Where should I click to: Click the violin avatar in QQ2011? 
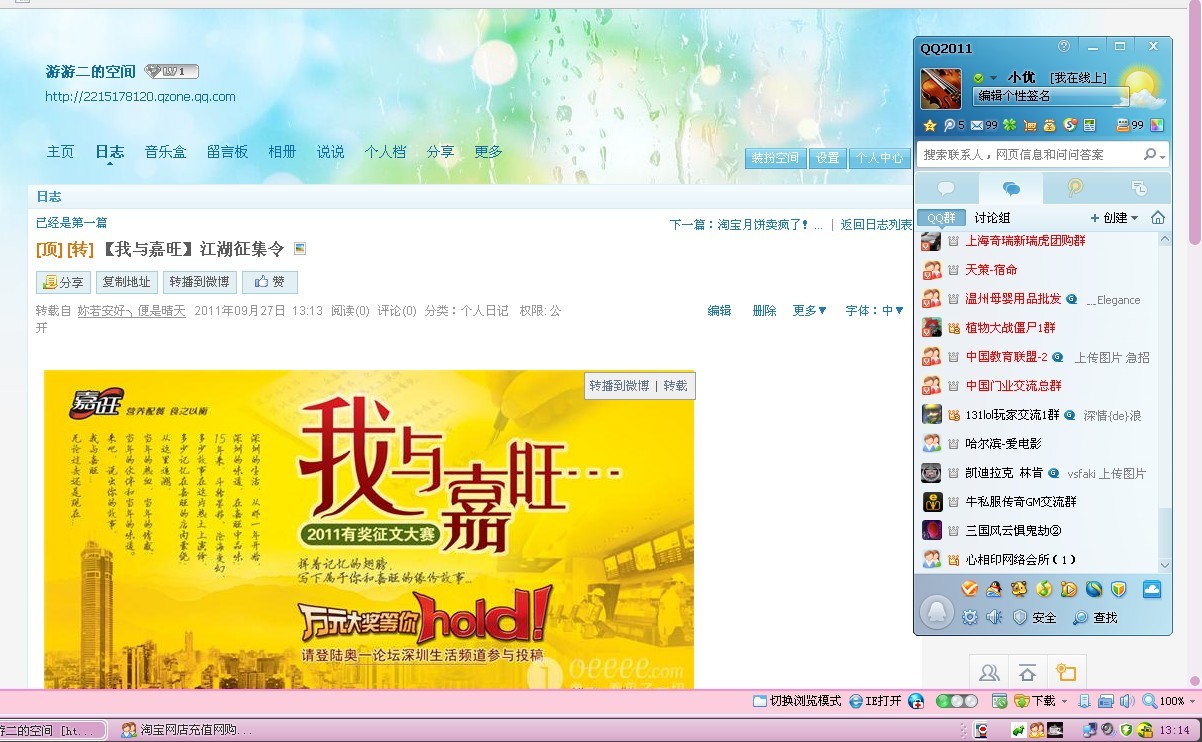click(x=941, y=89)
